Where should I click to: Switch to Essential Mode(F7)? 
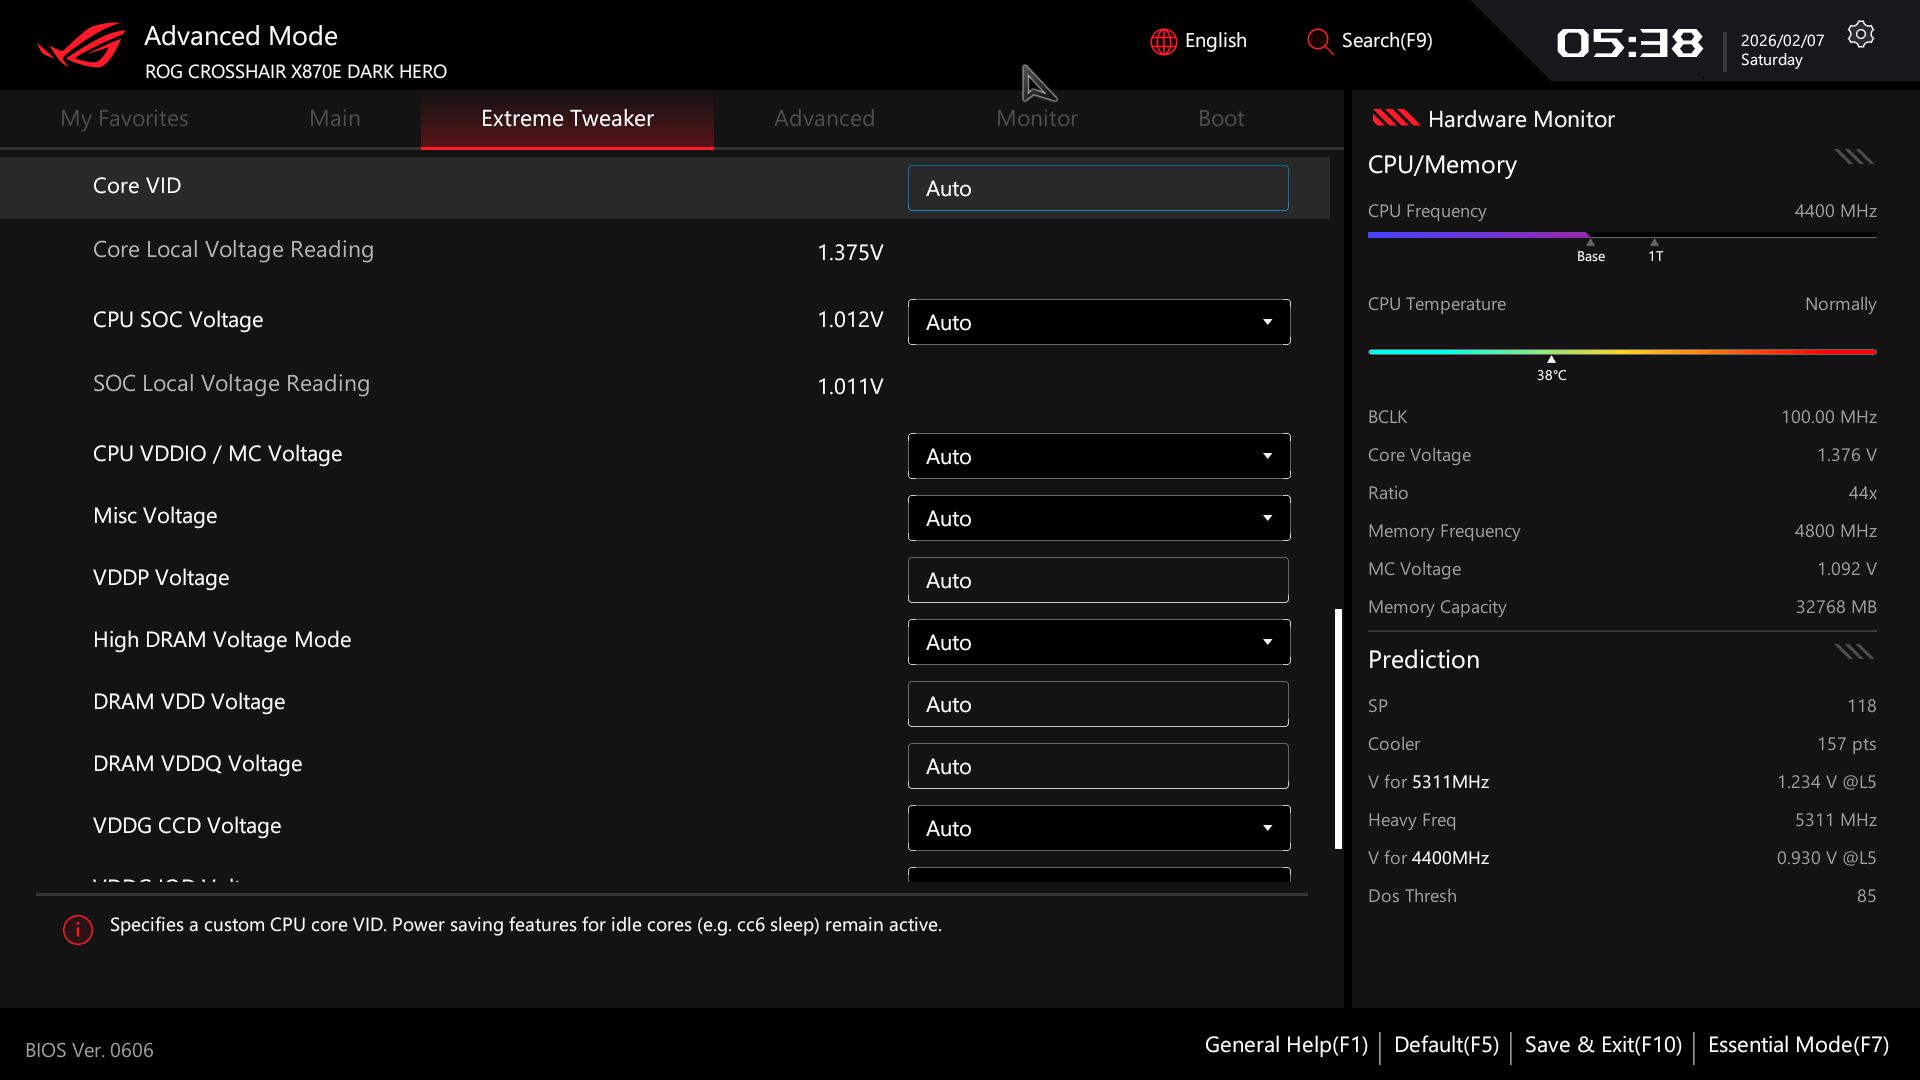(1797, 1045)
